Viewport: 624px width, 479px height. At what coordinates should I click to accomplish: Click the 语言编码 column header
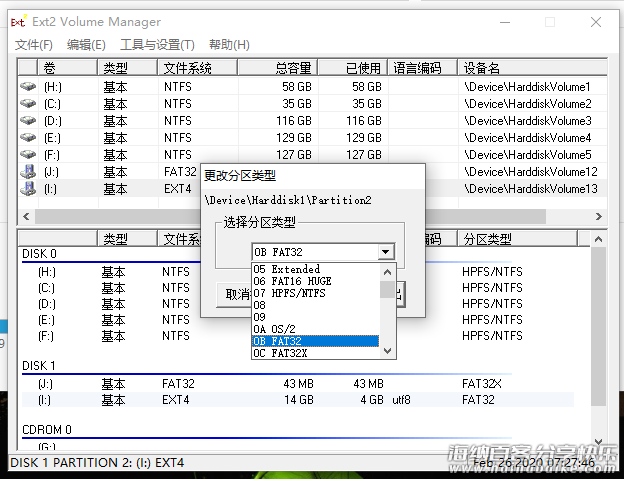[423, 68]
